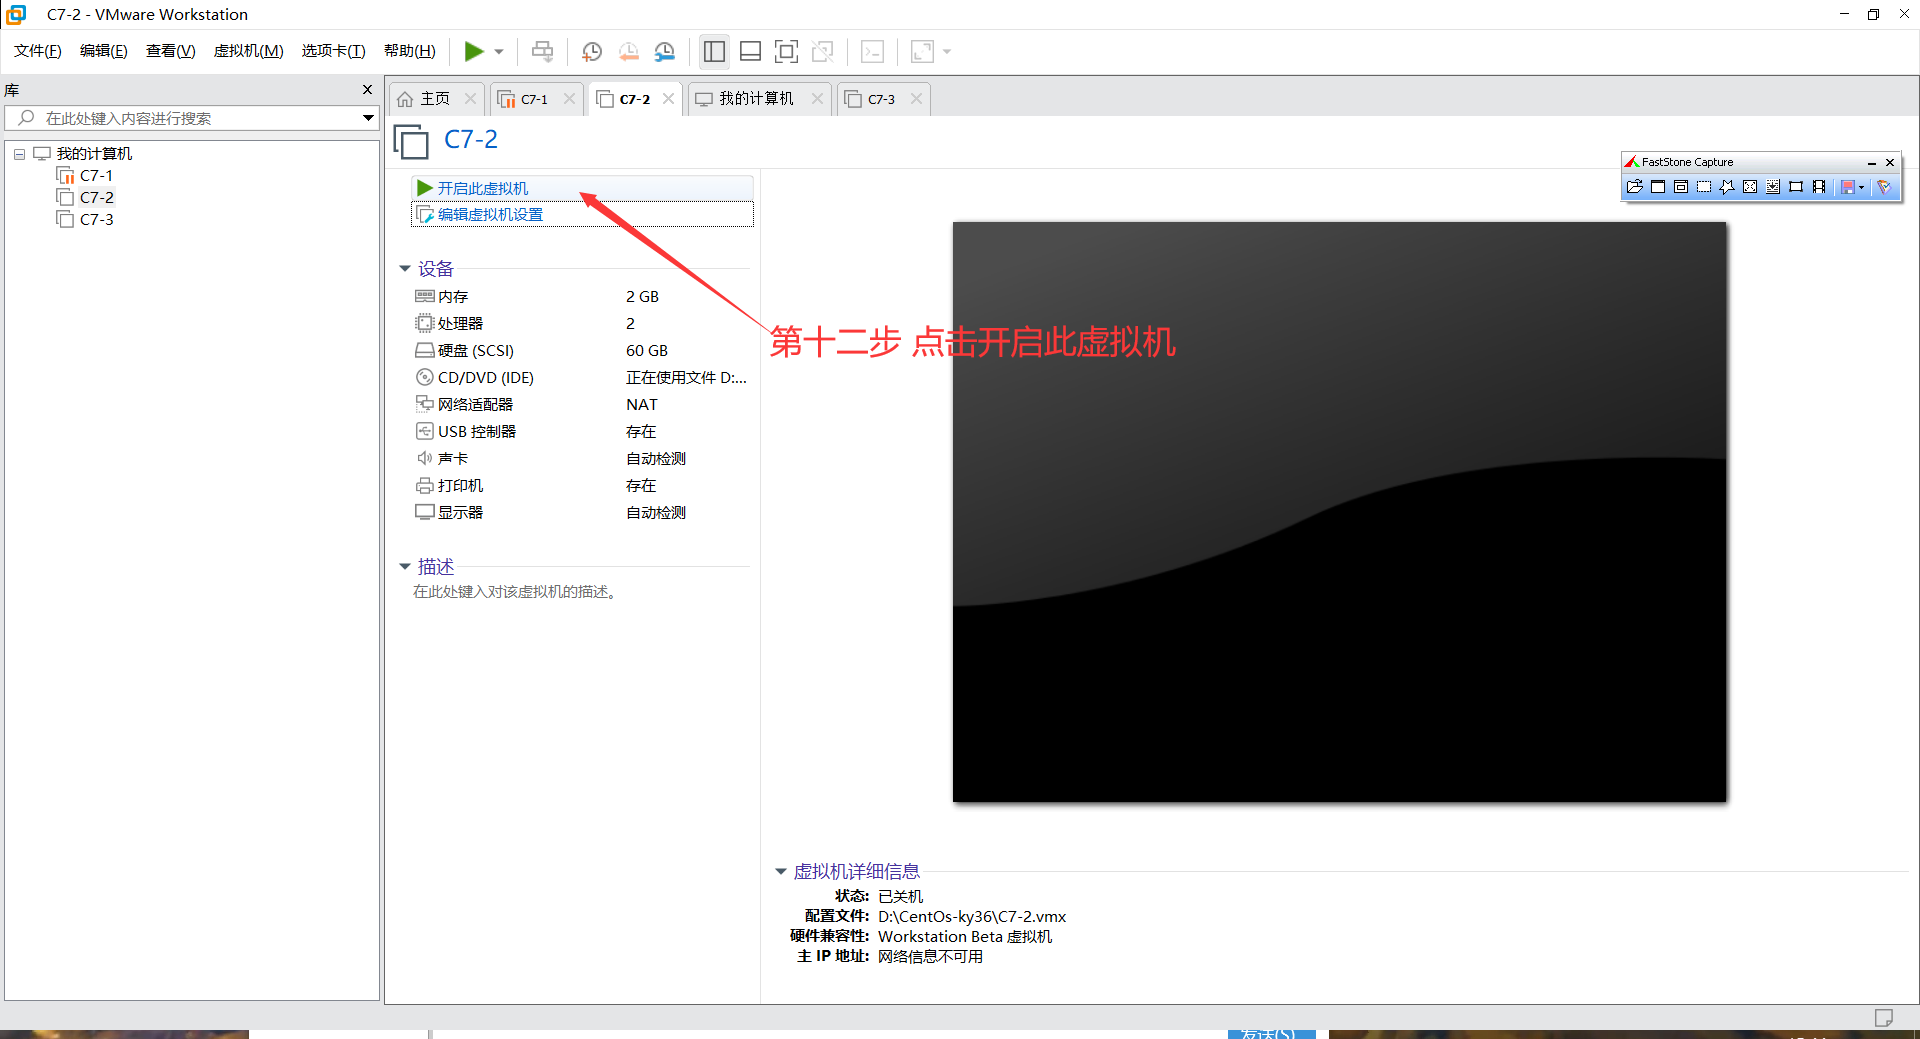Toggle the thumbnail bar view icon
This screenshot has height=1039, width=1920.
pos(750,51)
